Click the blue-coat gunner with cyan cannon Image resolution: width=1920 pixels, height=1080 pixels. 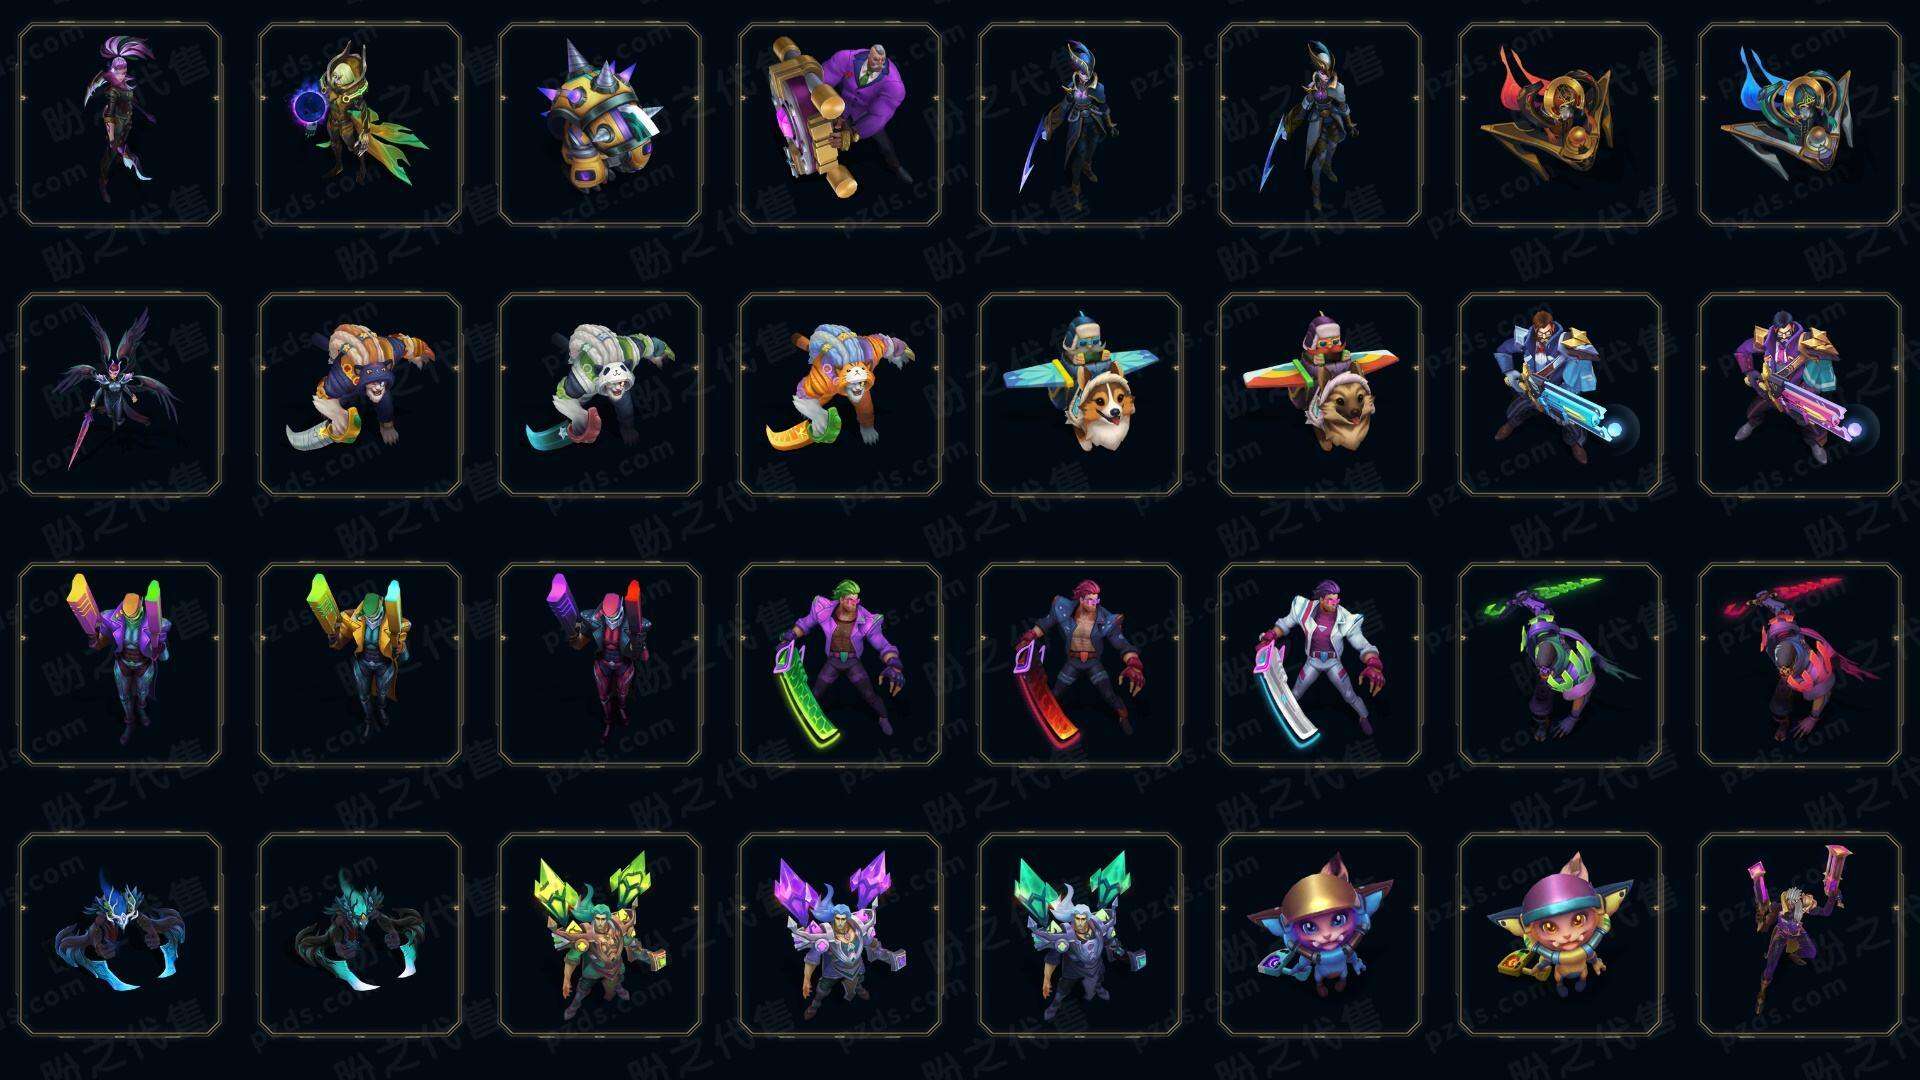coord(1560,394)
